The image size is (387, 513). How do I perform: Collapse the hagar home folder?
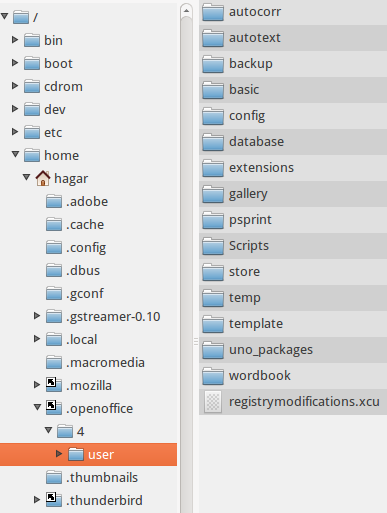click(27, 177)
